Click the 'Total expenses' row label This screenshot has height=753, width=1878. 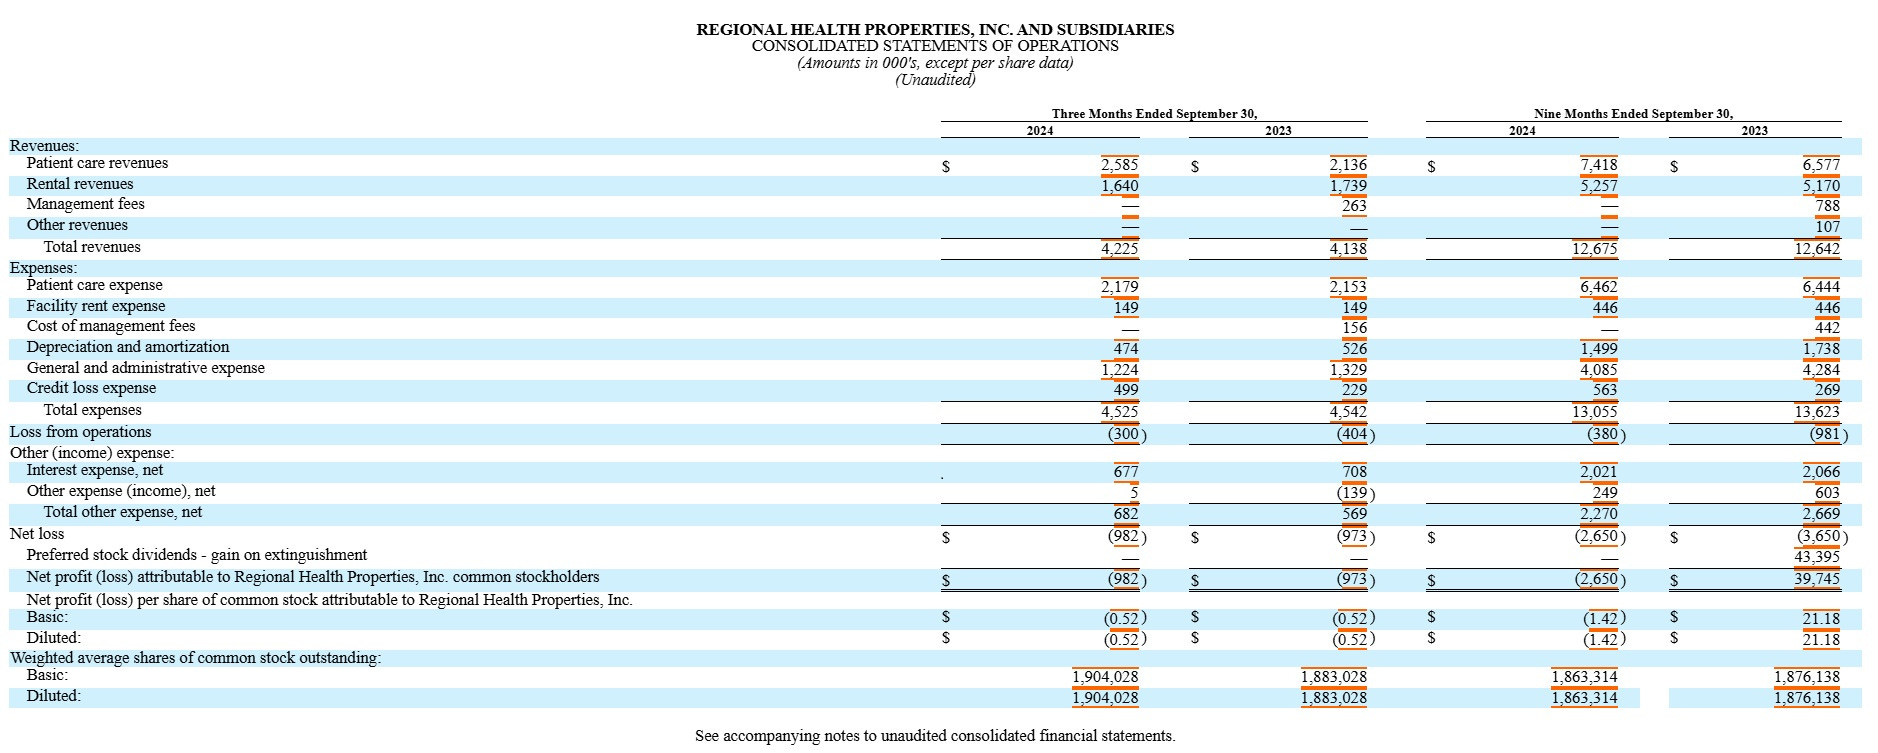[x=92, y=410]
